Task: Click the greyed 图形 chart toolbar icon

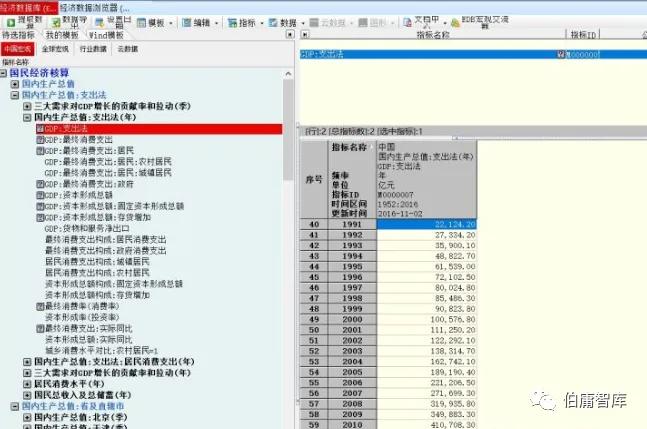Action: coord(363,23)
